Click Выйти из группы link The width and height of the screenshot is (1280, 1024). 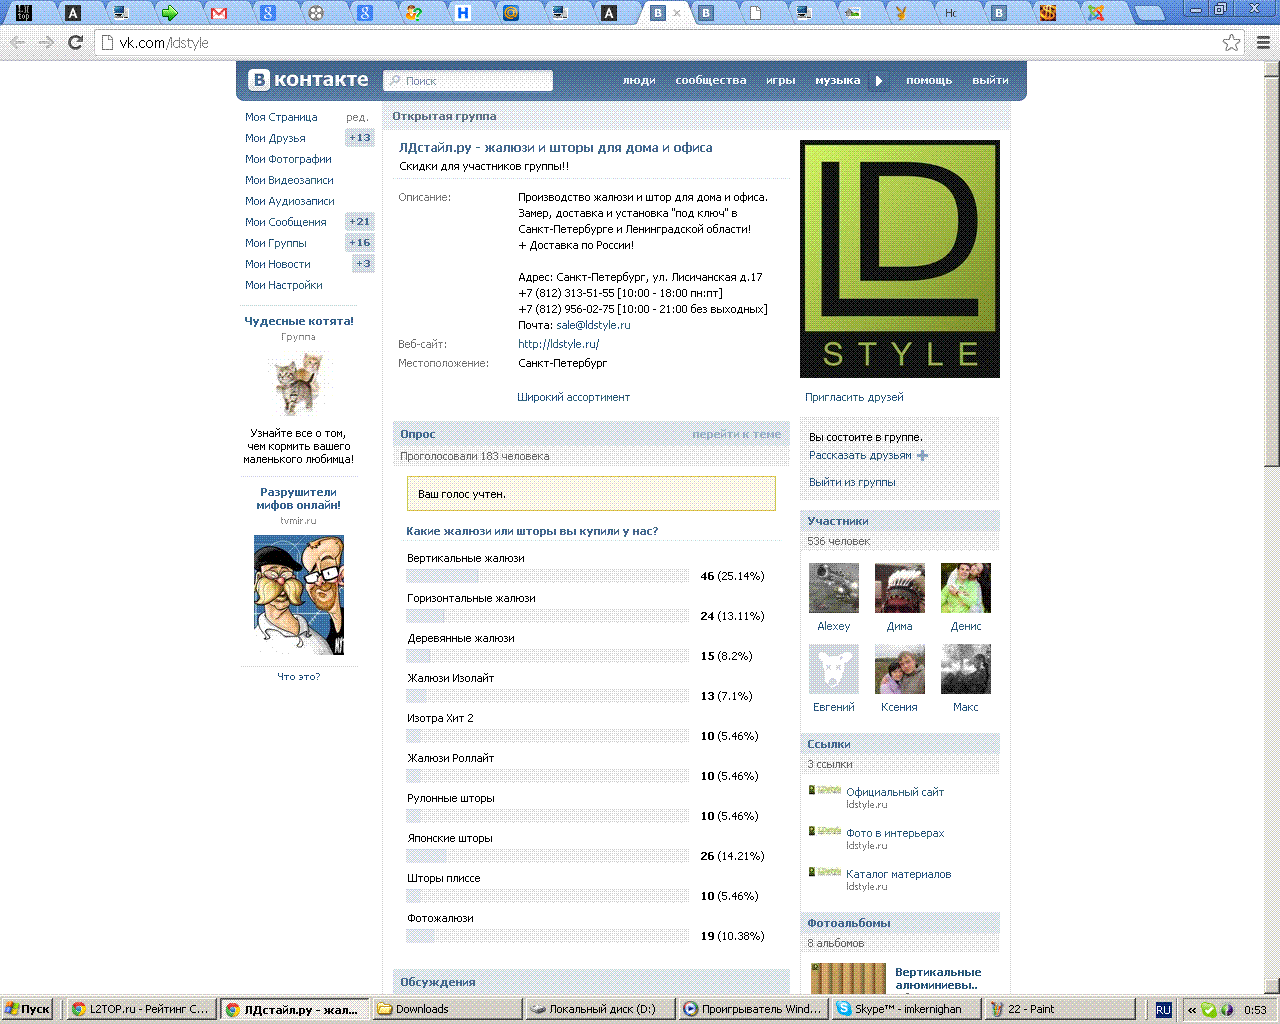(x=852, y=482)
